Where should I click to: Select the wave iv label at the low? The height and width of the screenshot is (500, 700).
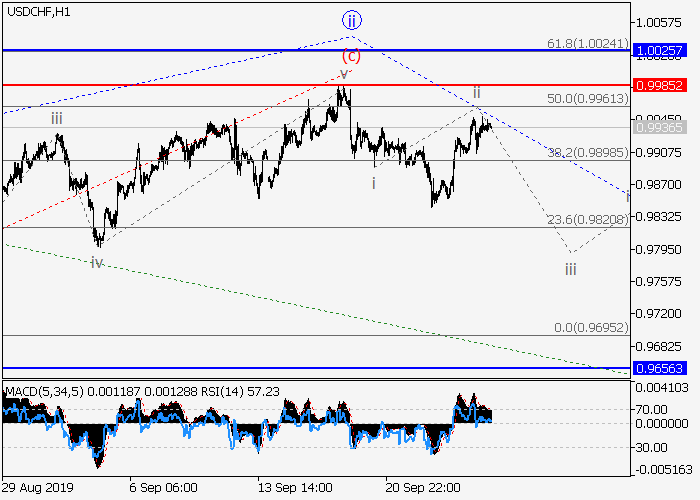point(96,262)
